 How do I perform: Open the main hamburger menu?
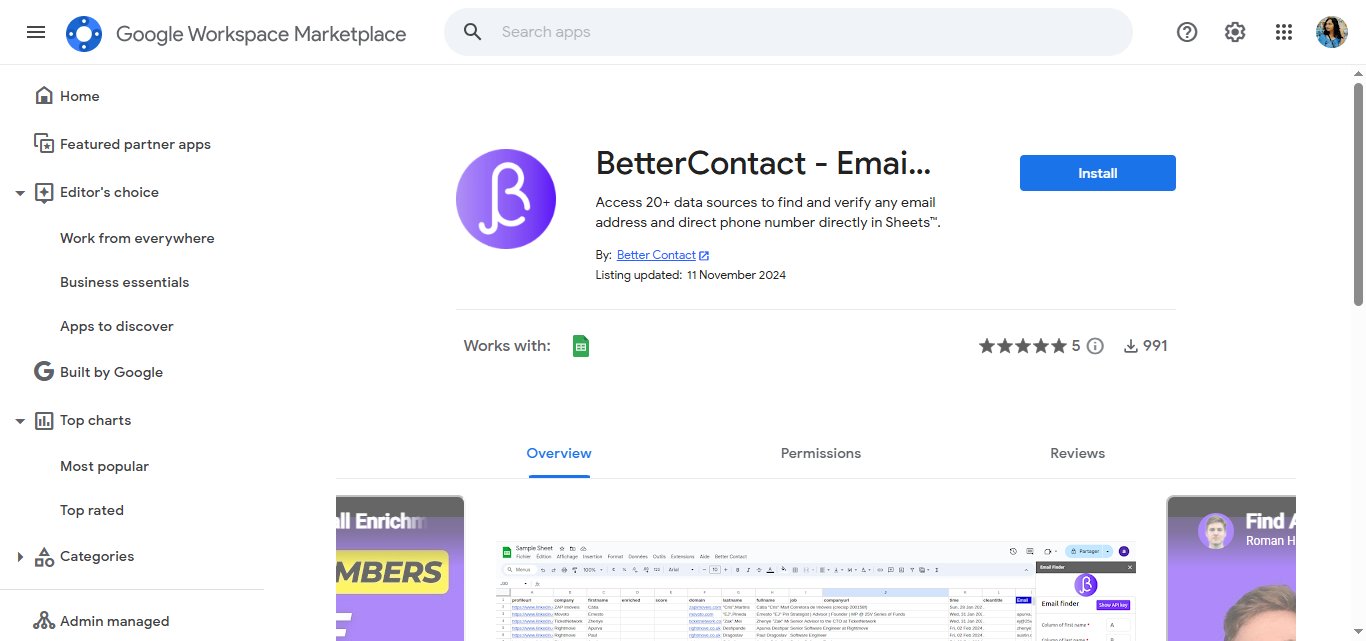[36, 32]
